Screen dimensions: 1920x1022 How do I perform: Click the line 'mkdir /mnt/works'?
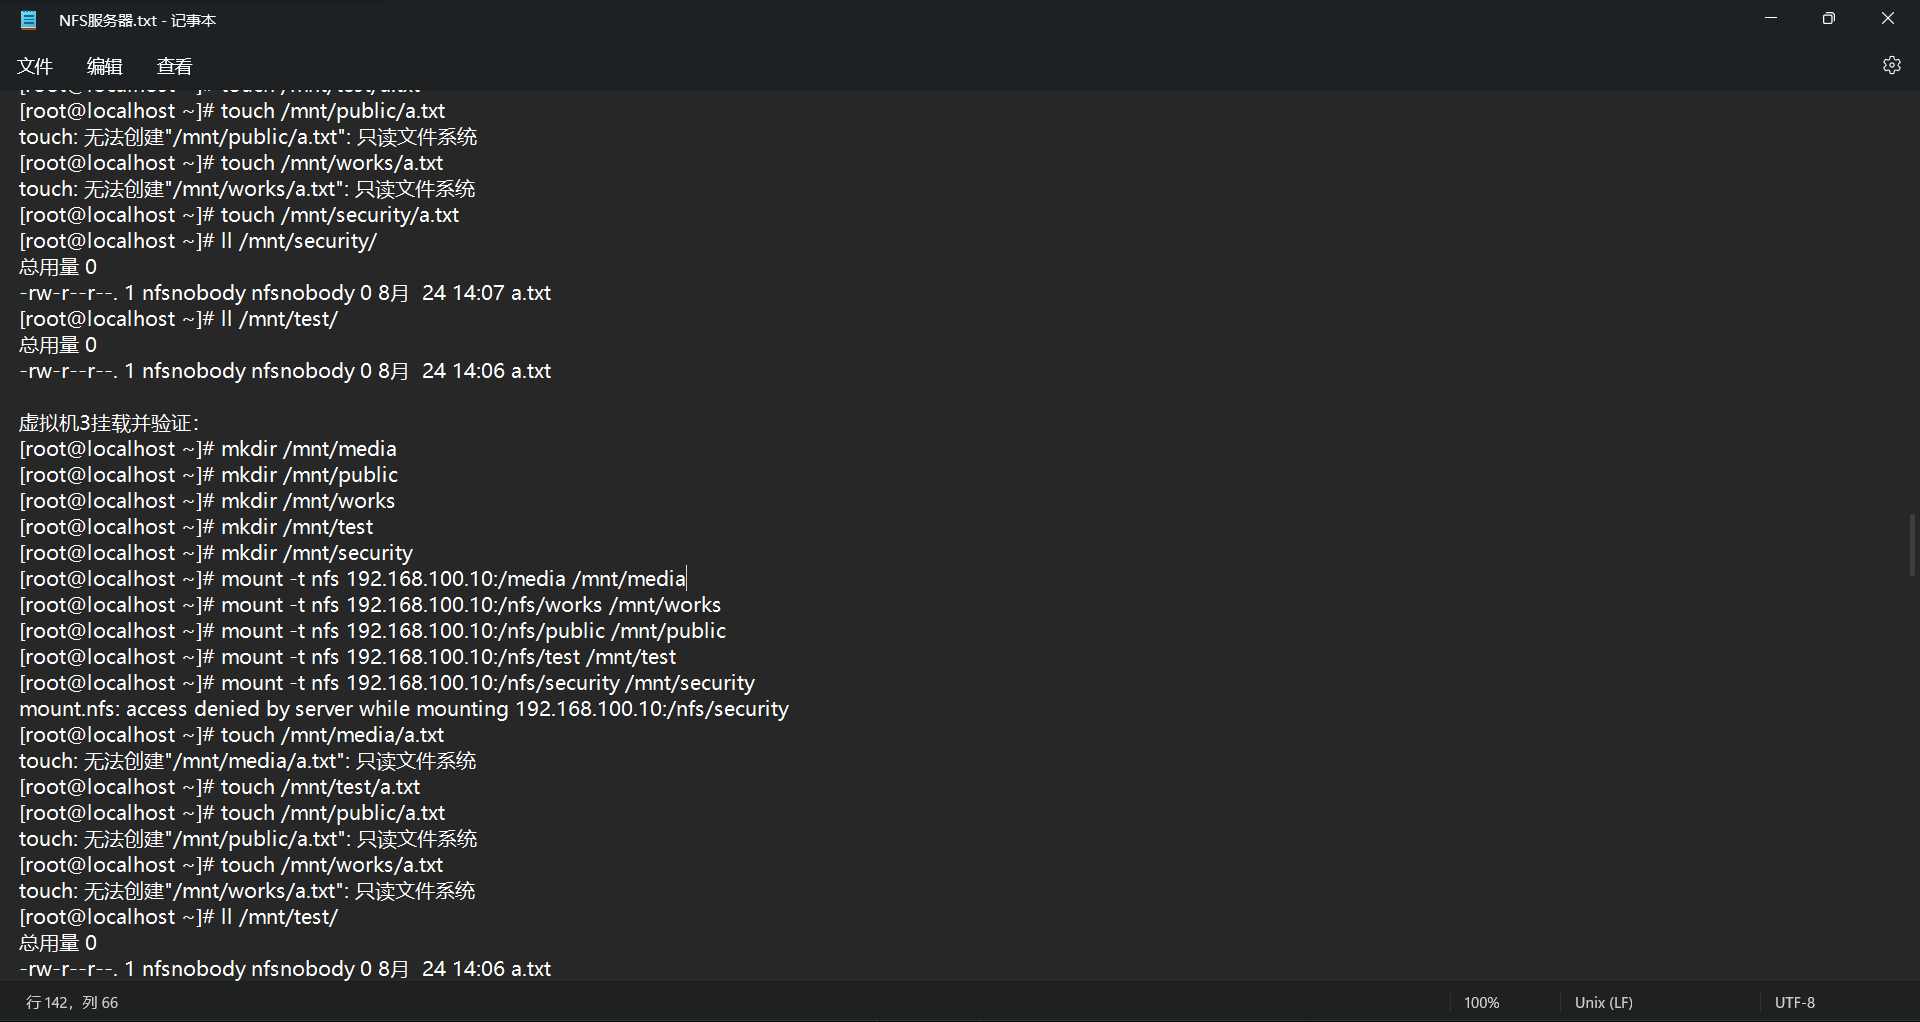coord(207,501)
